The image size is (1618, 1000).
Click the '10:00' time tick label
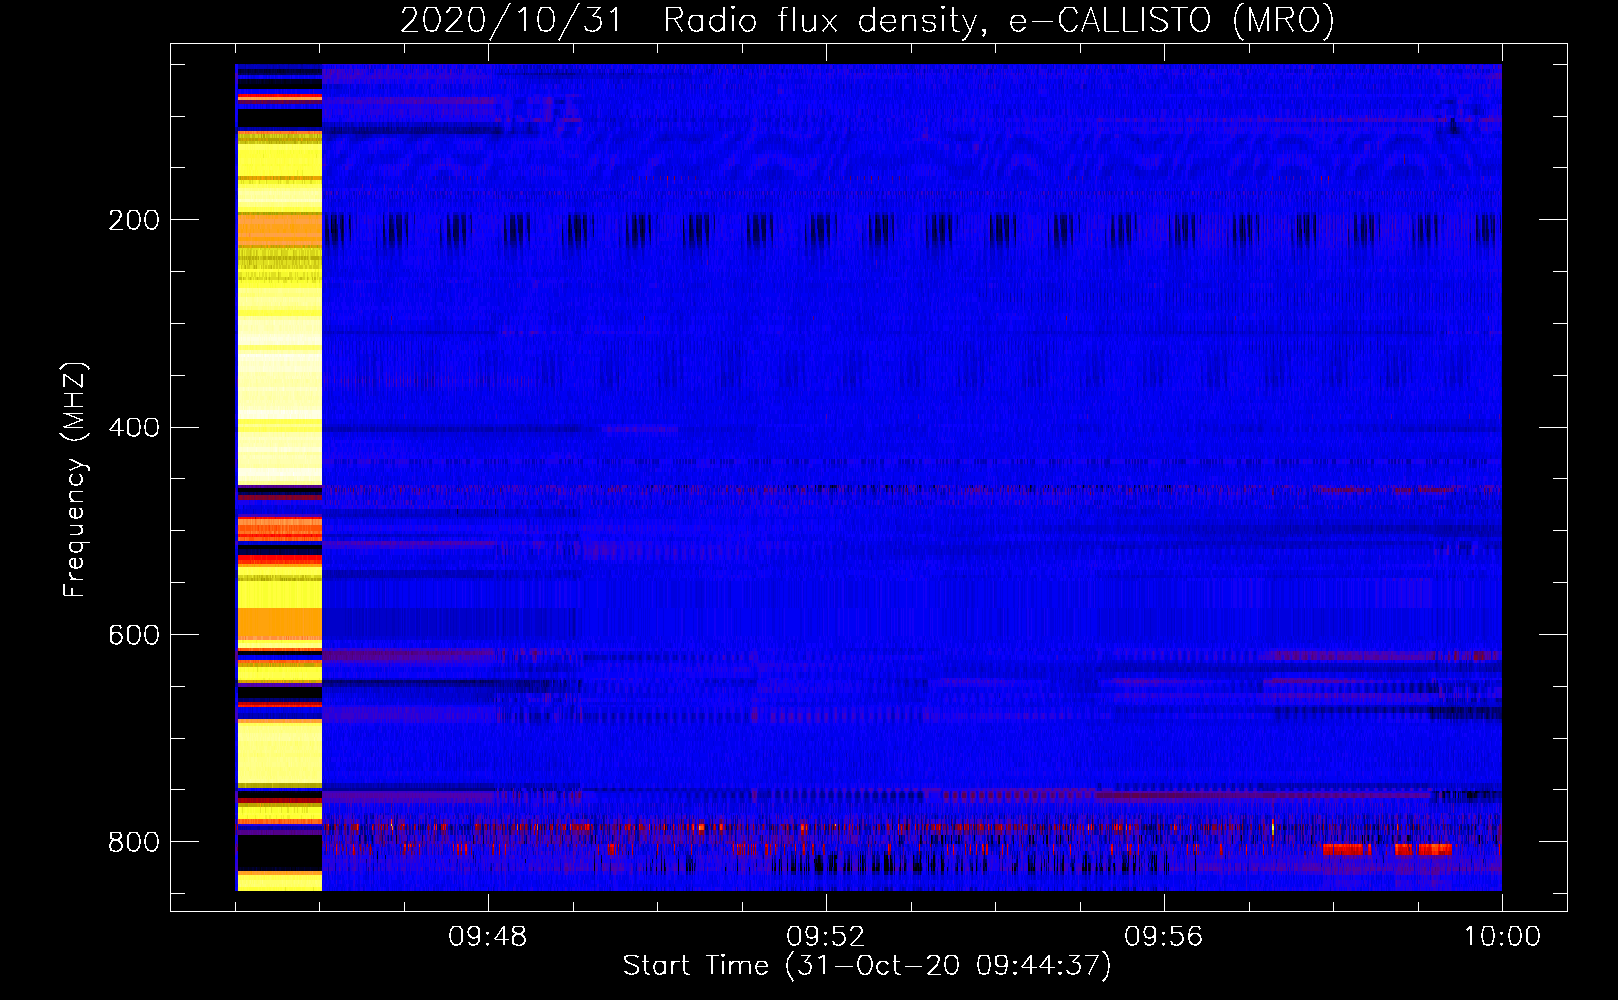[x=1502, y=937]
